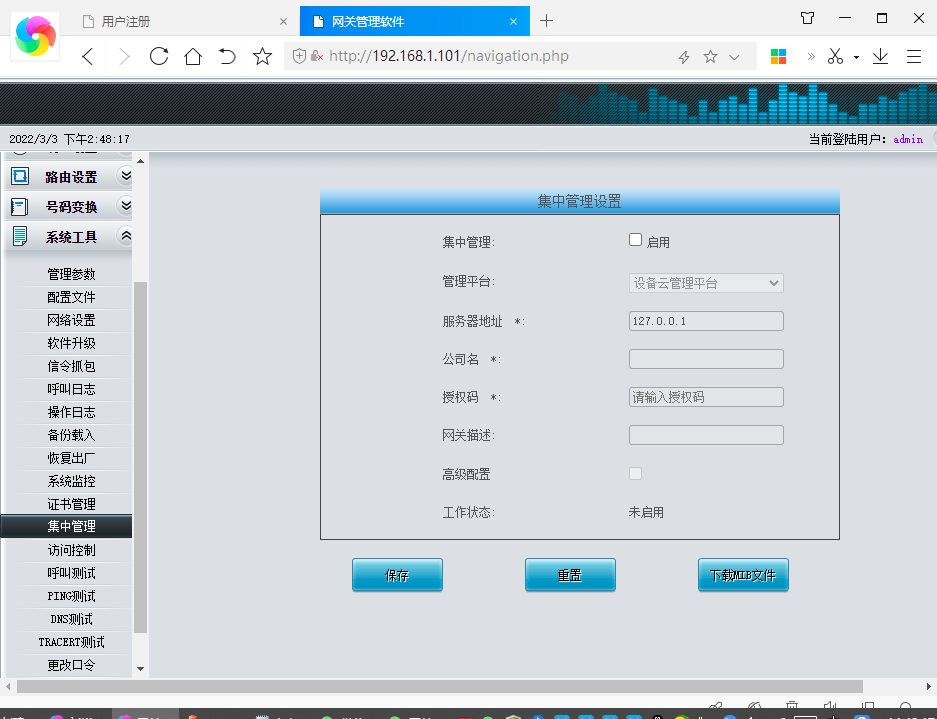This screenshot has height=719, width=937.
Task: Toggle the 高级配置 checkbox
Action: 635,473
